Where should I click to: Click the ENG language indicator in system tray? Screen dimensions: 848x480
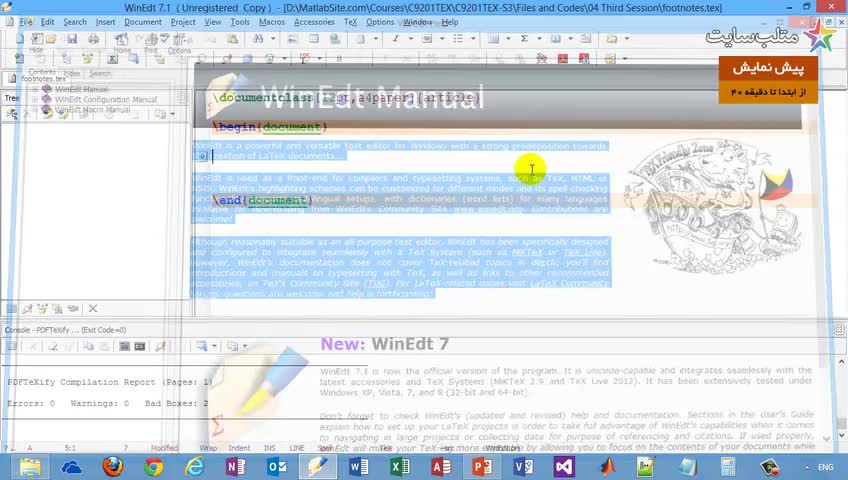[x=825, y=467]
